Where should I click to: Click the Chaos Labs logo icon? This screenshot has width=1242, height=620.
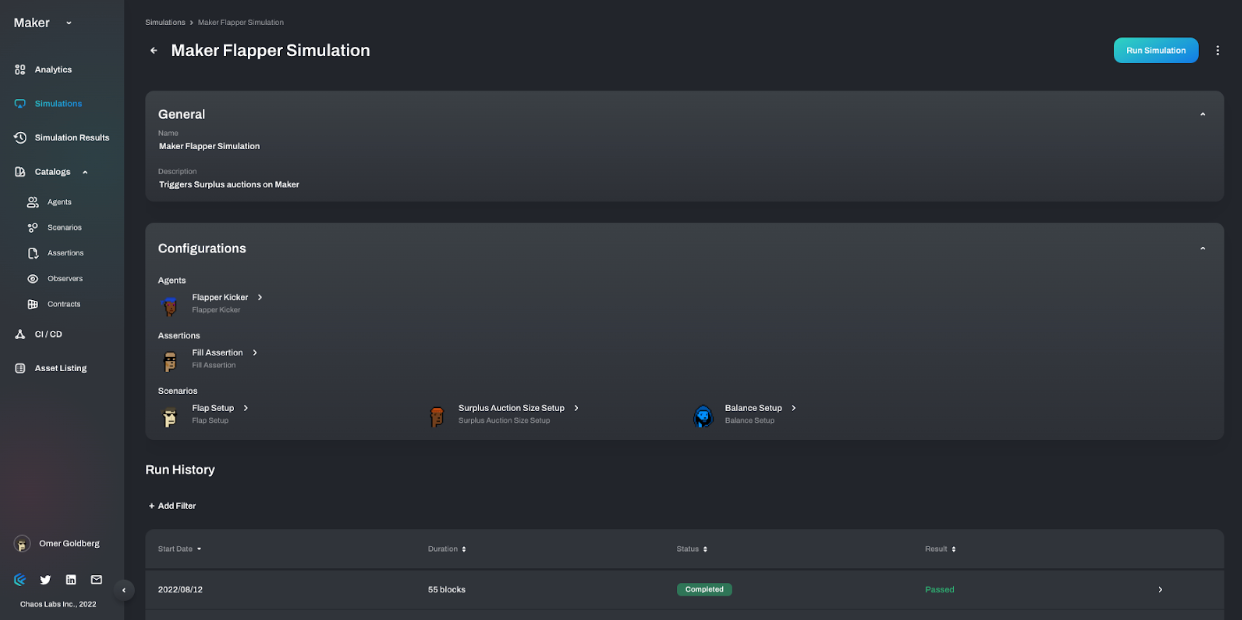coord(20,579)
